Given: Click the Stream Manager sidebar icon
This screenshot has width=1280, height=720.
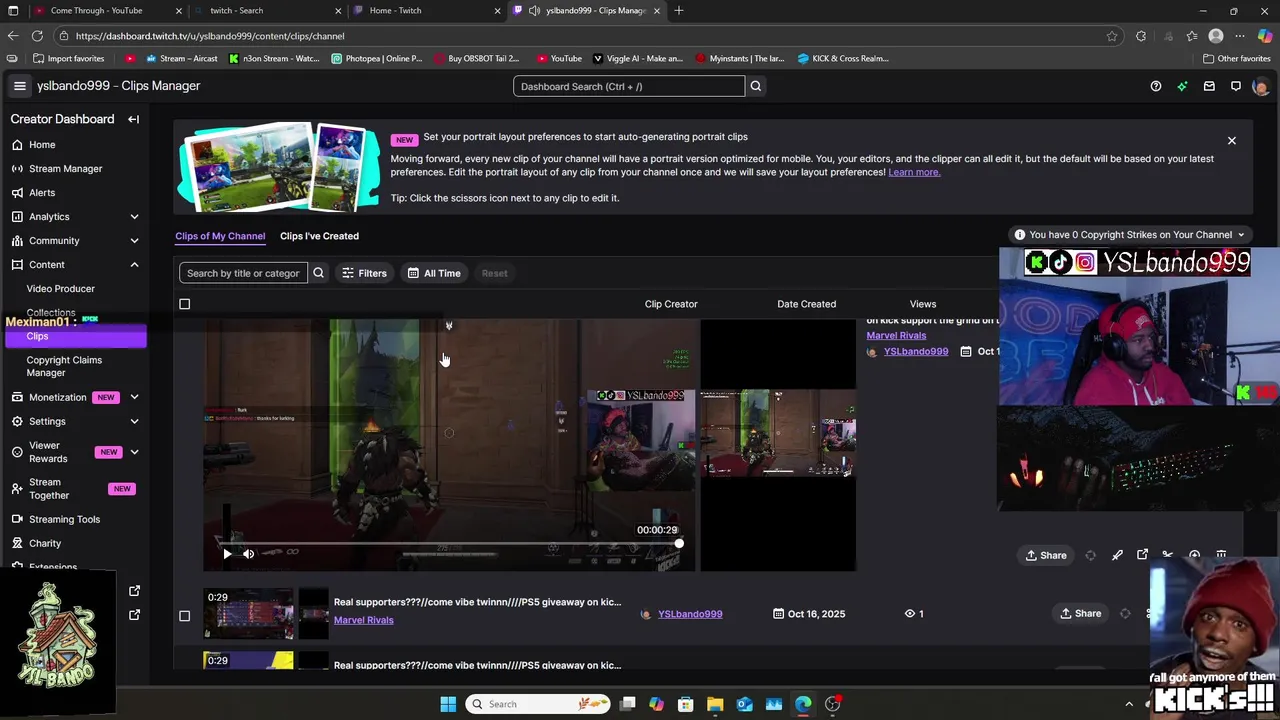Looking at the screenshot, I should [17, 168].
